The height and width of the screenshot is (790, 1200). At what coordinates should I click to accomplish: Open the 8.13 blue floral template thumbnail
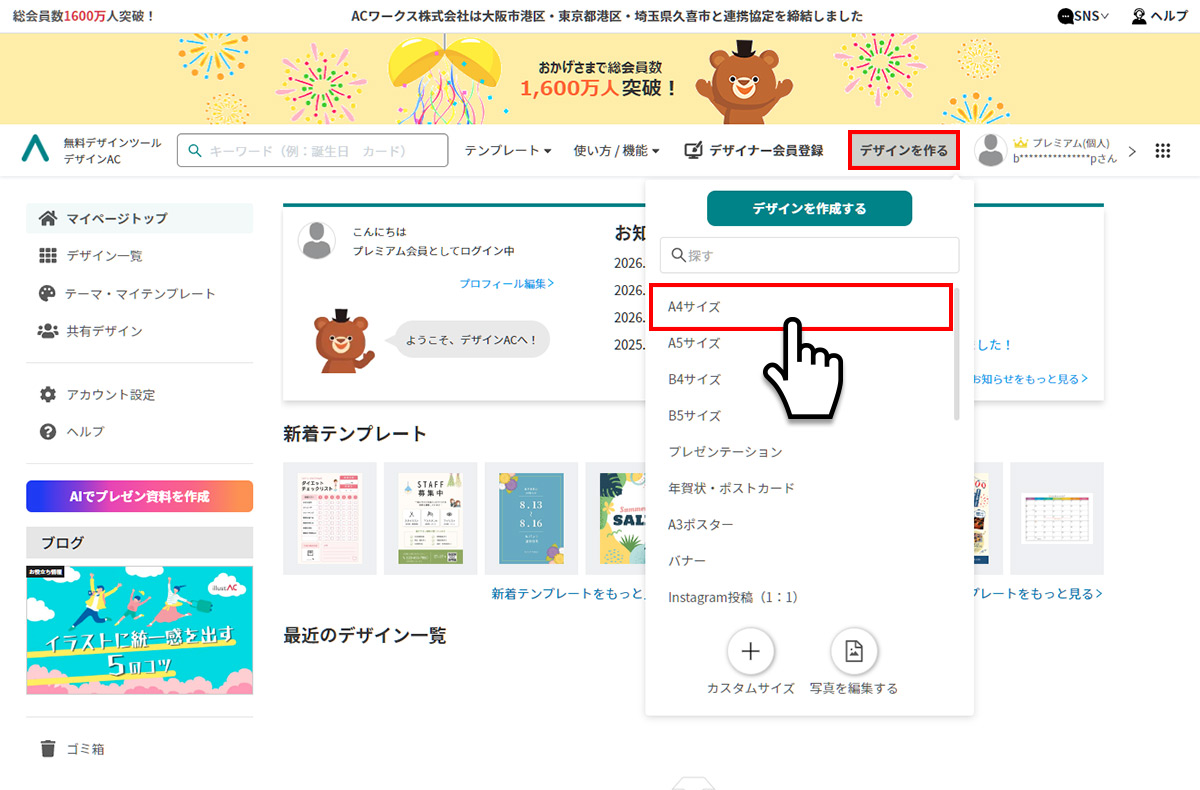coord(531,518)
